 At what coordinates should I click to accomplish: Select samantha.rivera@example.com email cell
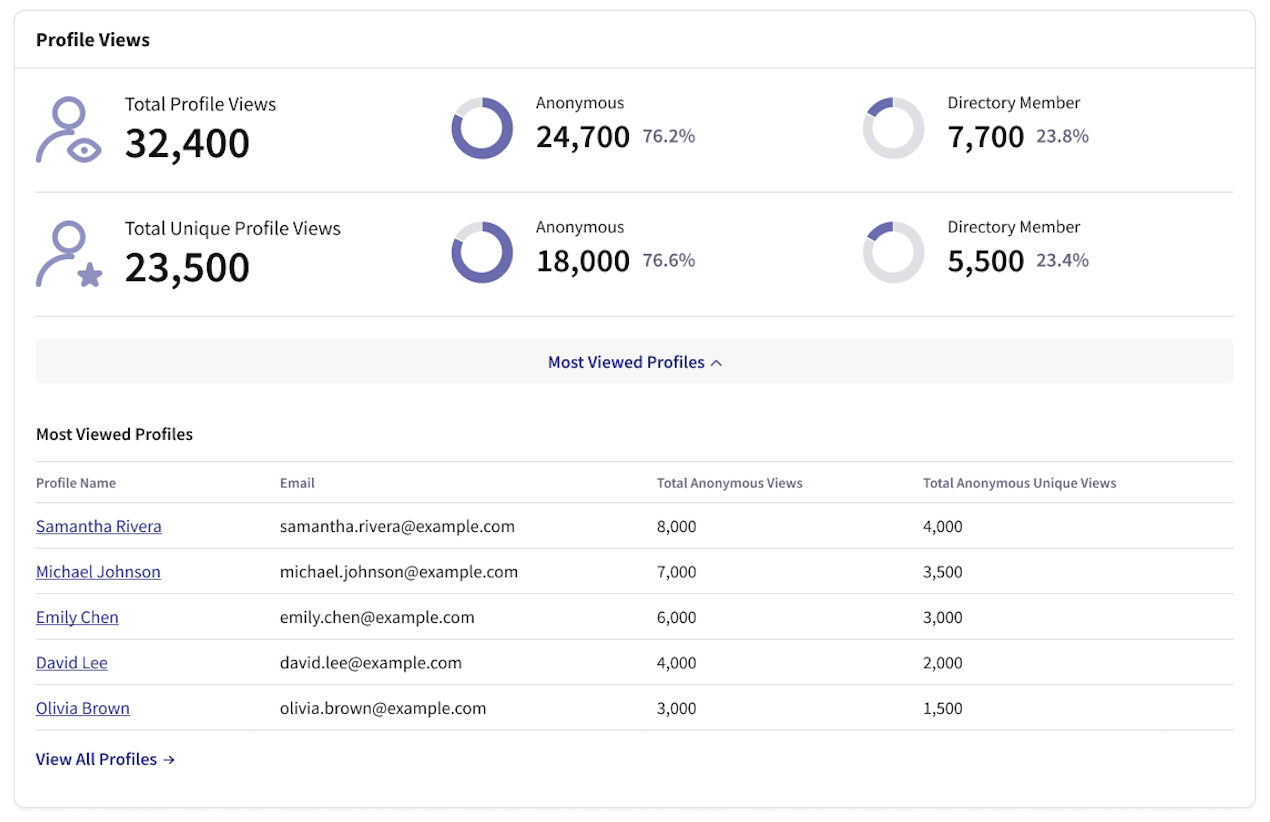pos(397,526)
